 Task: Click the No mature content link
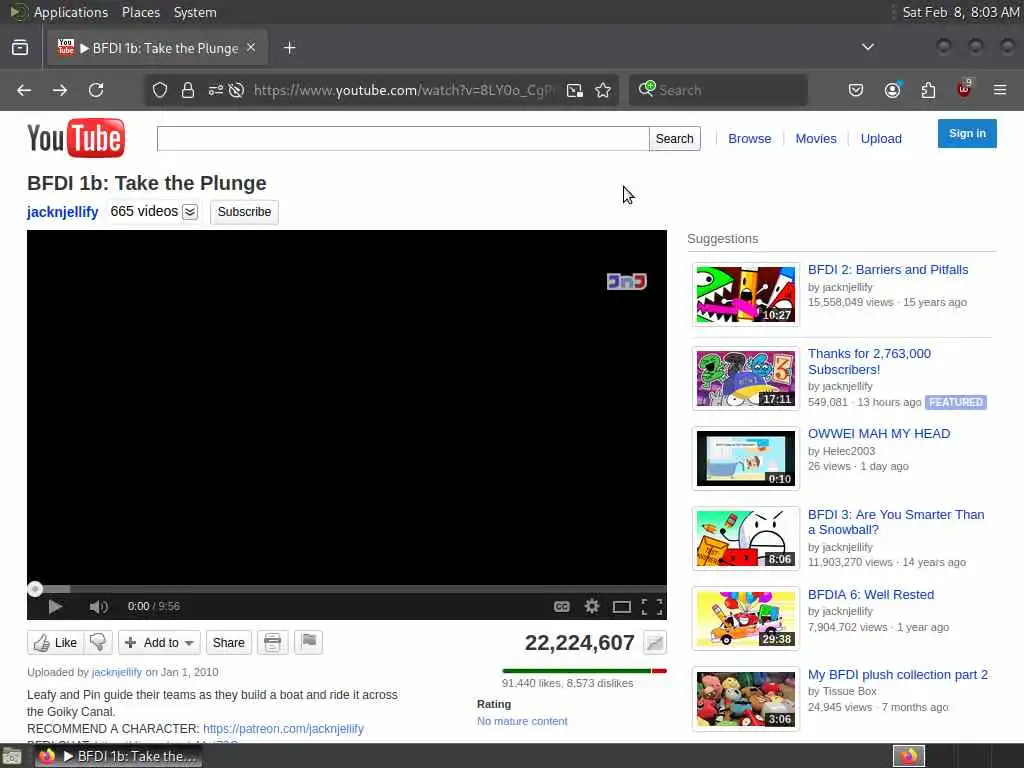point(522,721)
